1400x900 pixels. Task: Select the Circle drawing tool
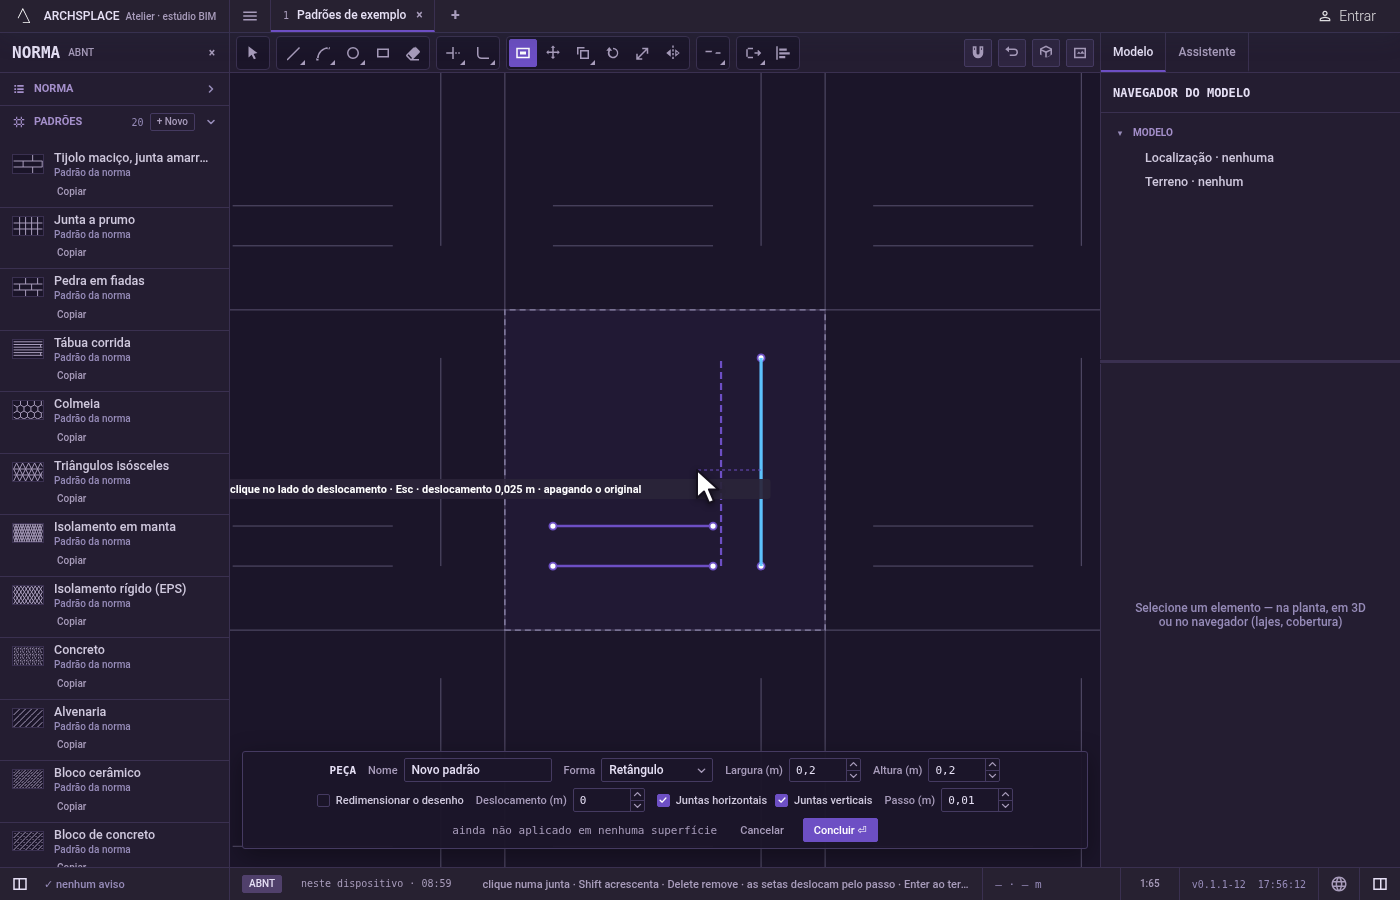(353, 53)
